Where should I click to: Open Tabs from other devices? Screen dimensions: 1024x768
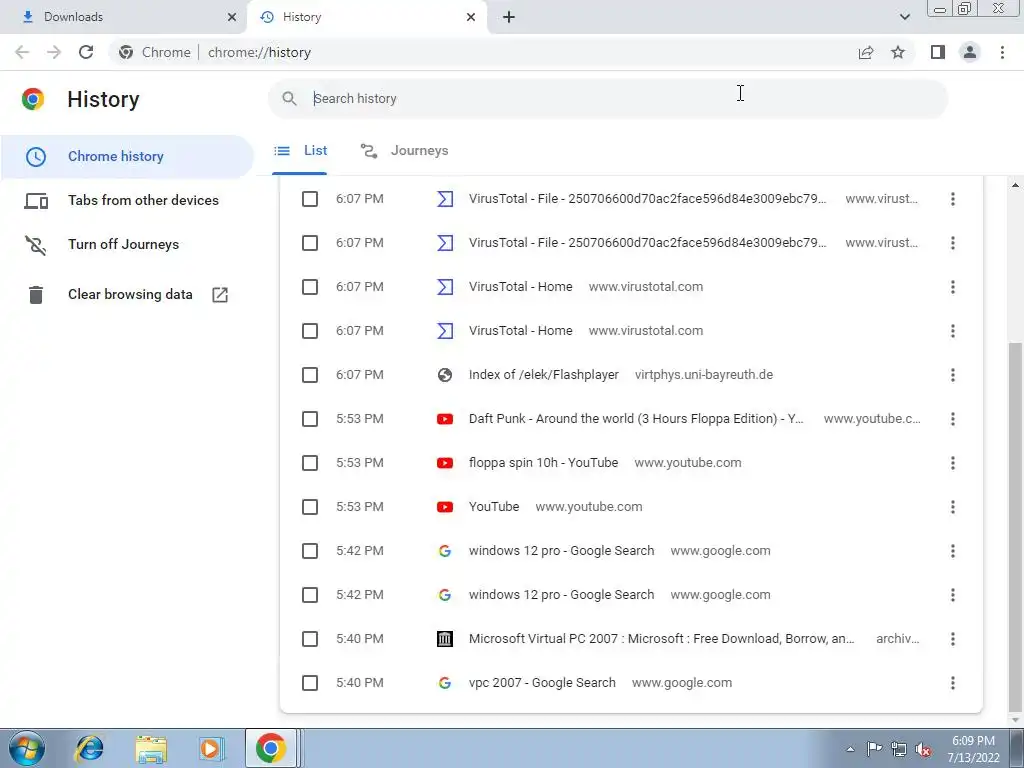click(x=127, y=200)
